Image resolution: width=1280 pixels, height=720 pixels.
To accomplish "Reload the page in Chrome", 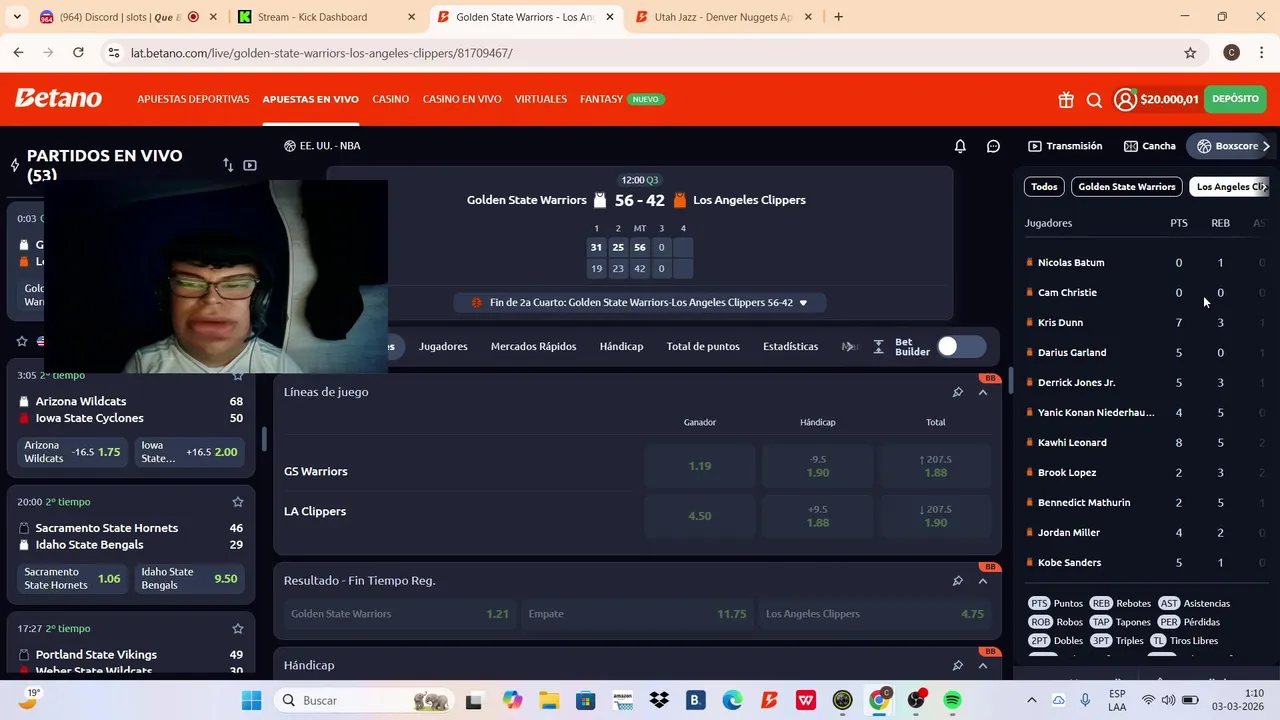I will (80, 53).
